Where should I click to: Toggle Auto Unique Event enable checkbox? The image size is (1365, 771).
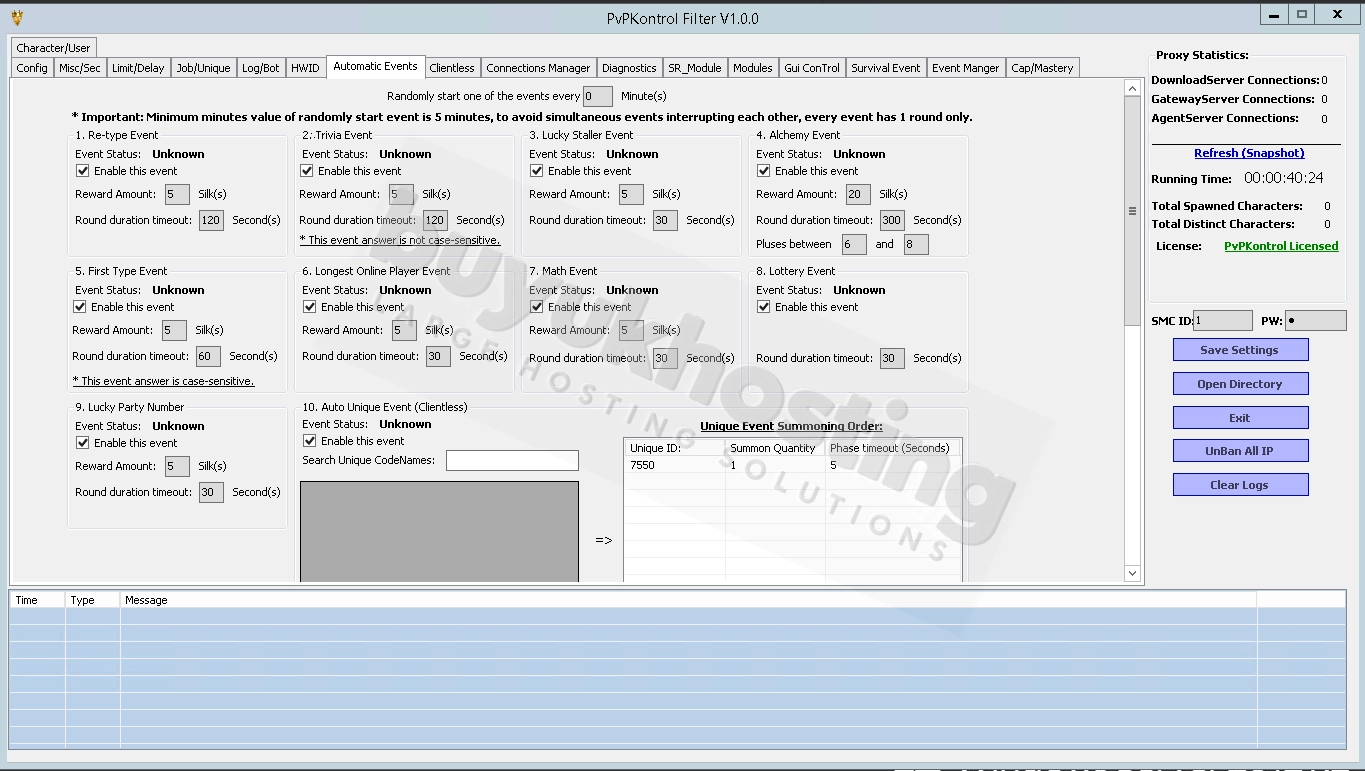pos(310,441)
